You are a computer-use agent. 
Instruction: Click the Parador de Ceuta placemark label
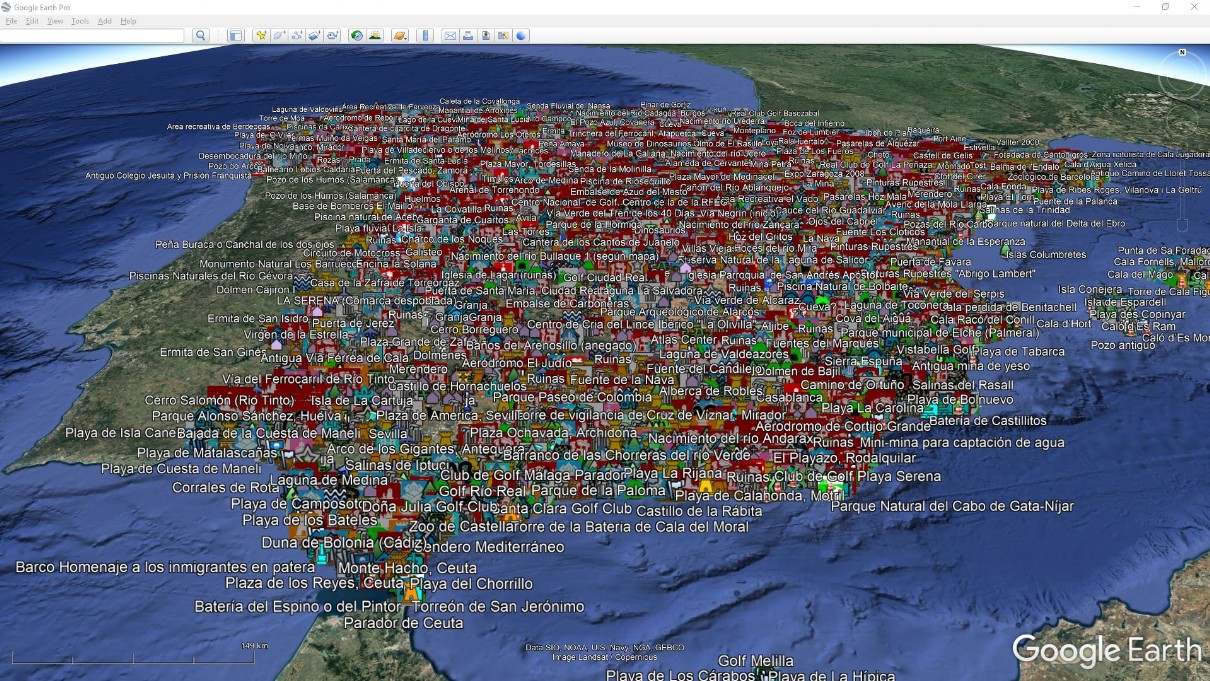[x=403, y=623]
